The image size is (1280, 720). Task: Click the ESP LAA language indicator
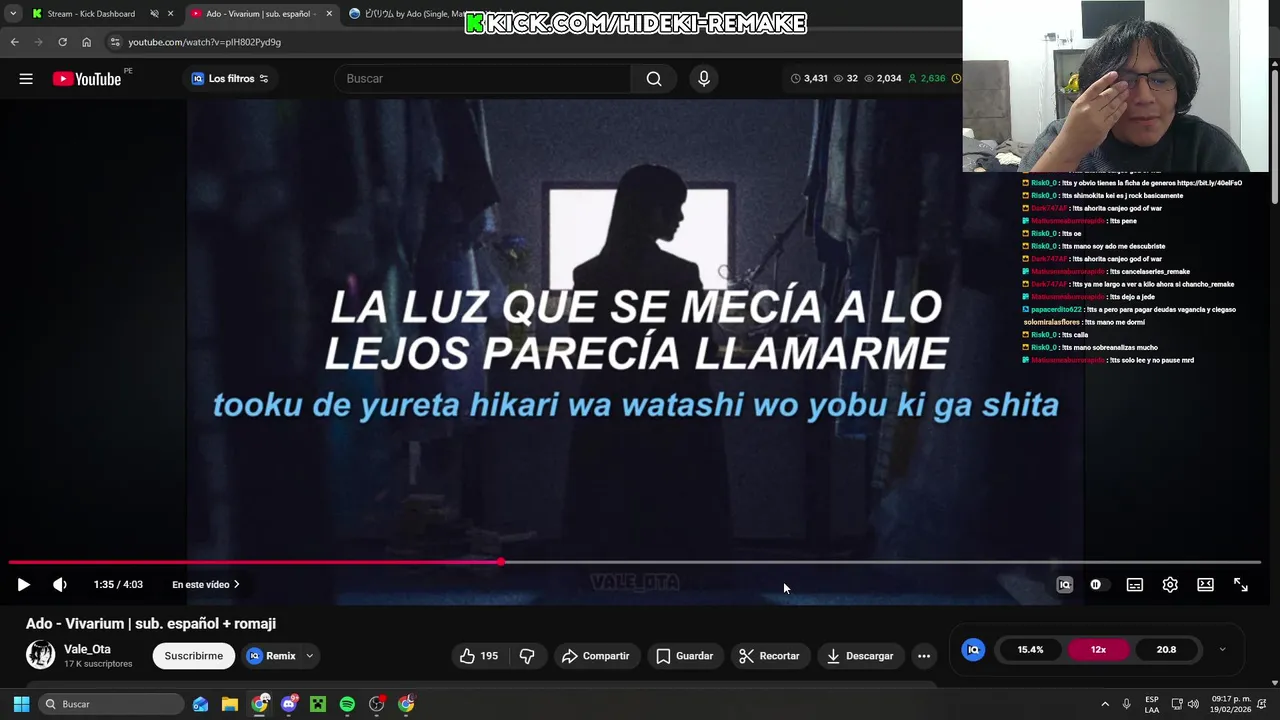(x=1152, y=704)
